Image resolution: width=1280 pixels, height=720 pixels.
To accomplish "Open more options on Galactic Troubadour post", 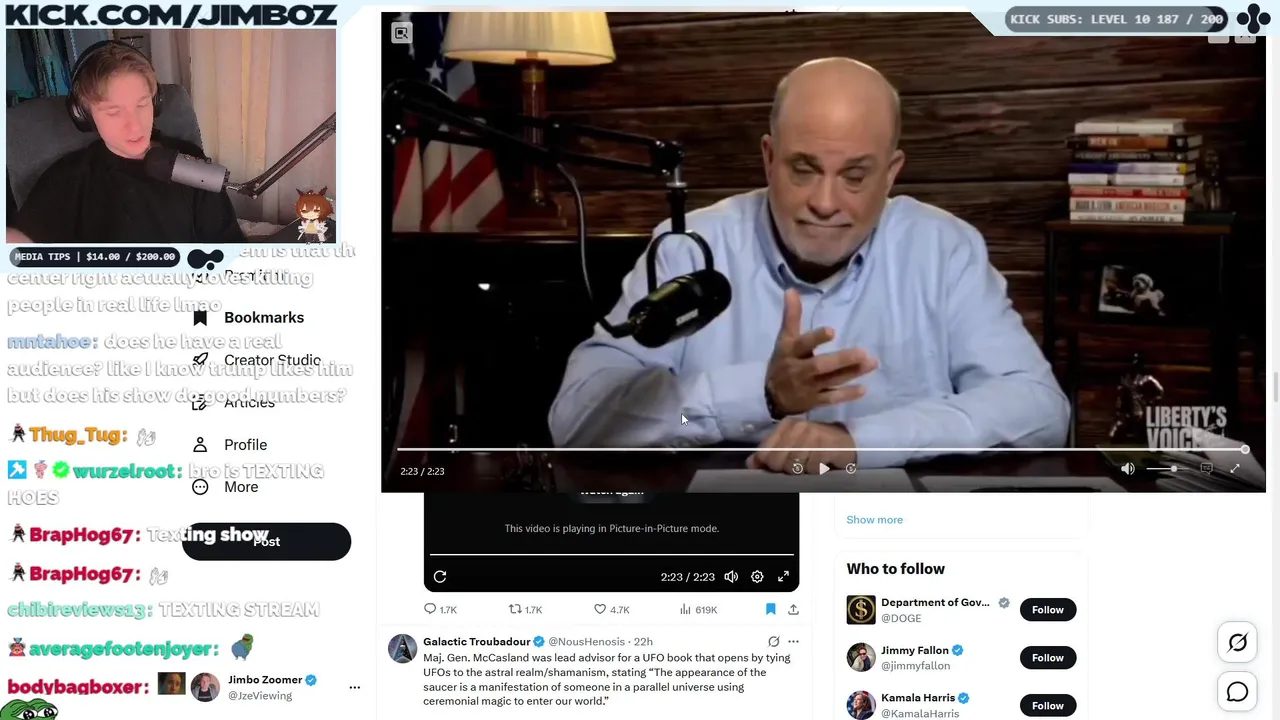I will 793,641.
